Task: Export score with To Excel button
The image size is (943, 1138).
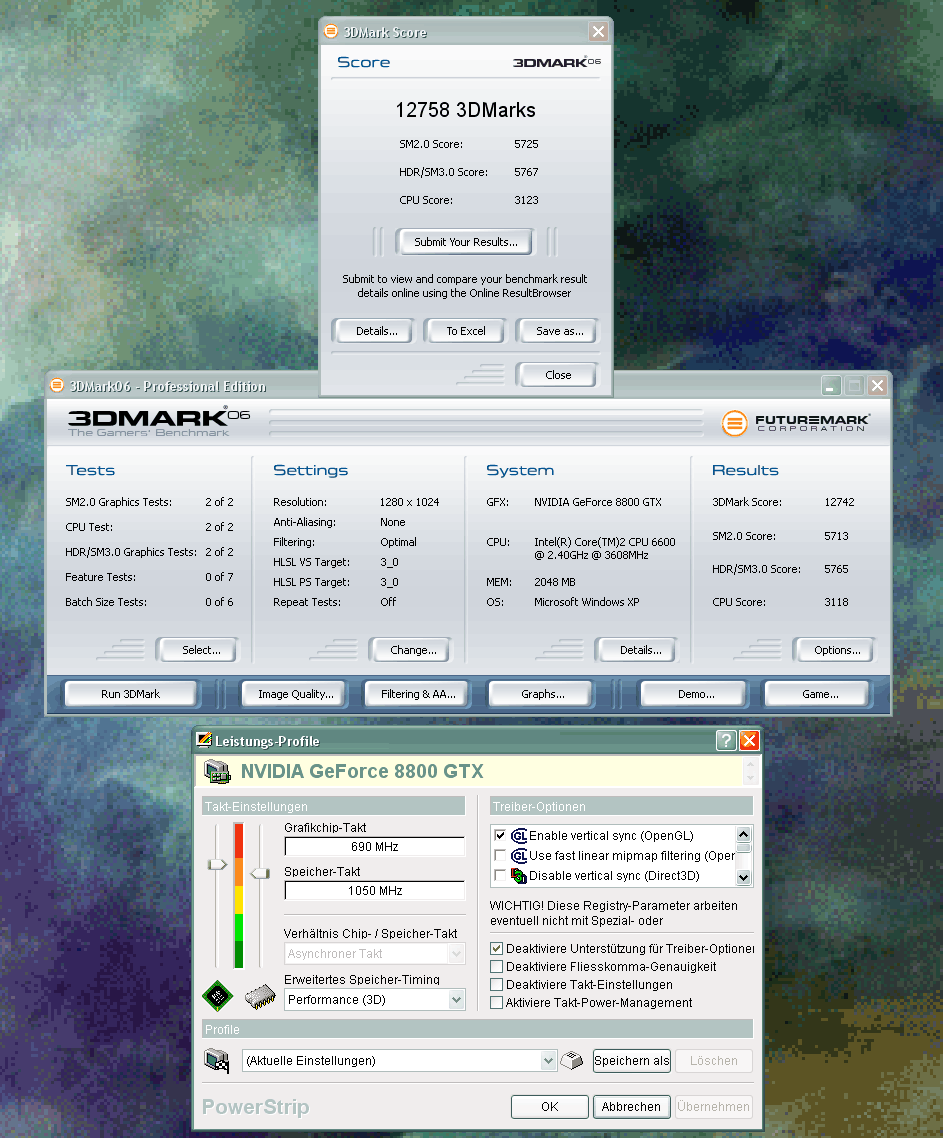Action: [466, 331]
